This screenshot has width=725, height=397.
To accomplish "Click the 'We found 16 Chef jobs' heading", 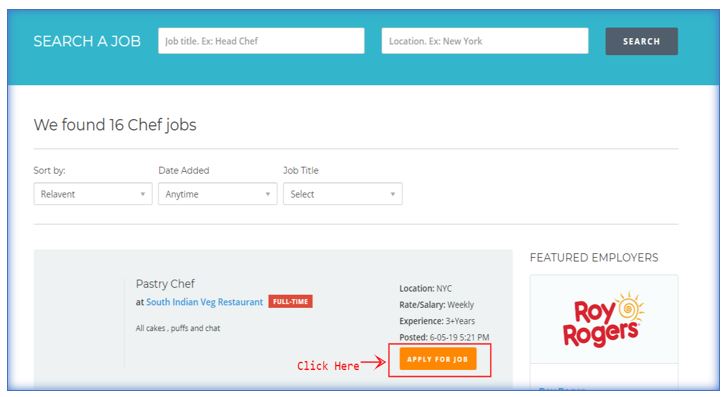I will click(x=115, y=125).
